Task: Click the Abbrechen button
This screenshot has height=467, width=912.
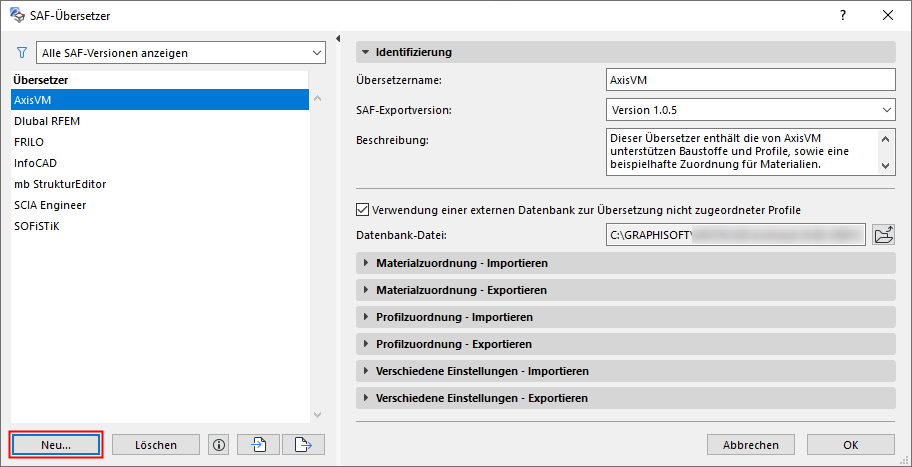Action: (x=751, y=445)
